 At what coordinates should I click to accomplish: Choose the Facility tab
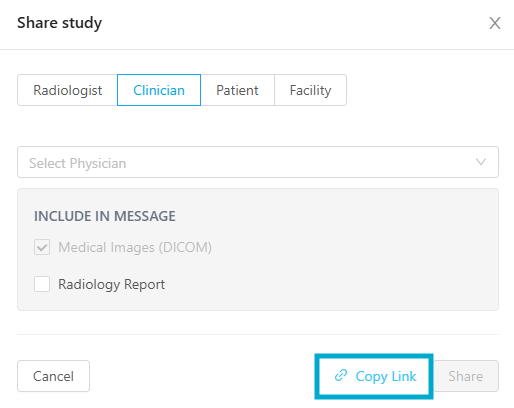coord(310,90)
